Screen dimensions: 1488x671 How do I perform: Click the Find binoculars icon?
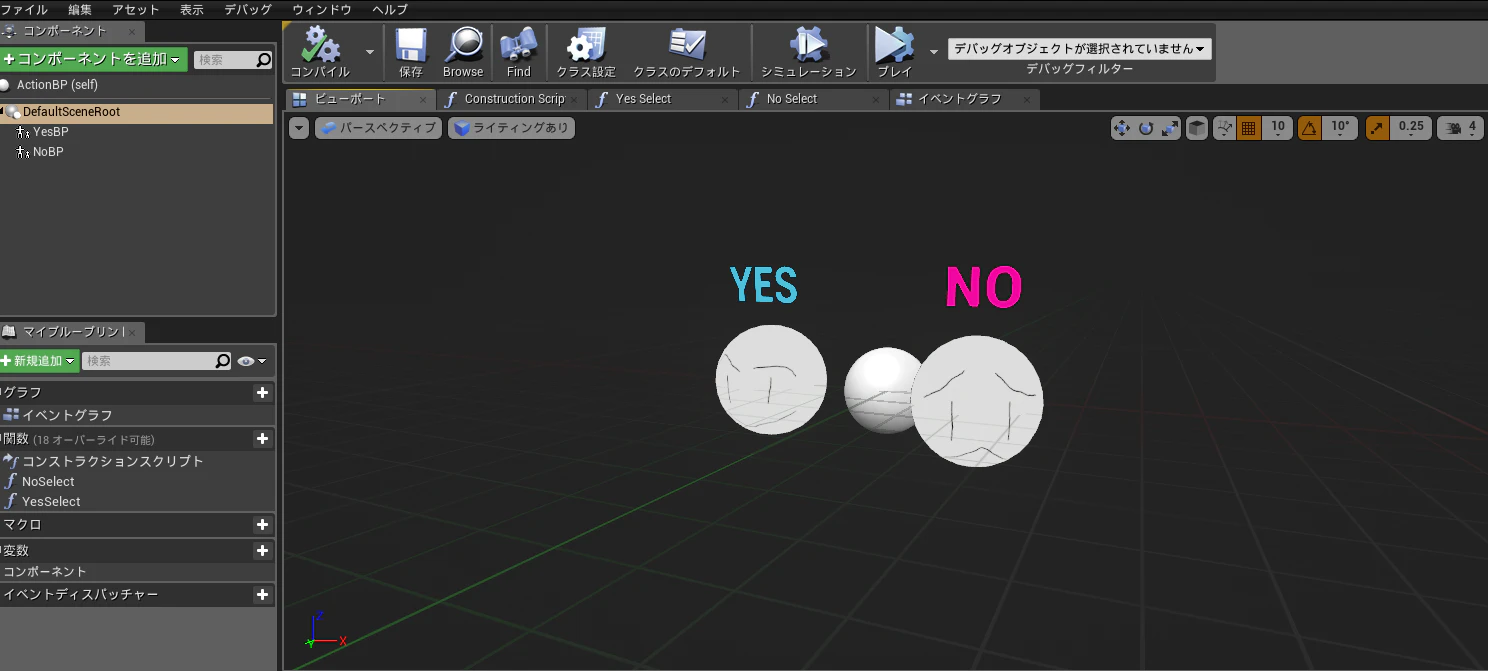click(x=519, y=52)
